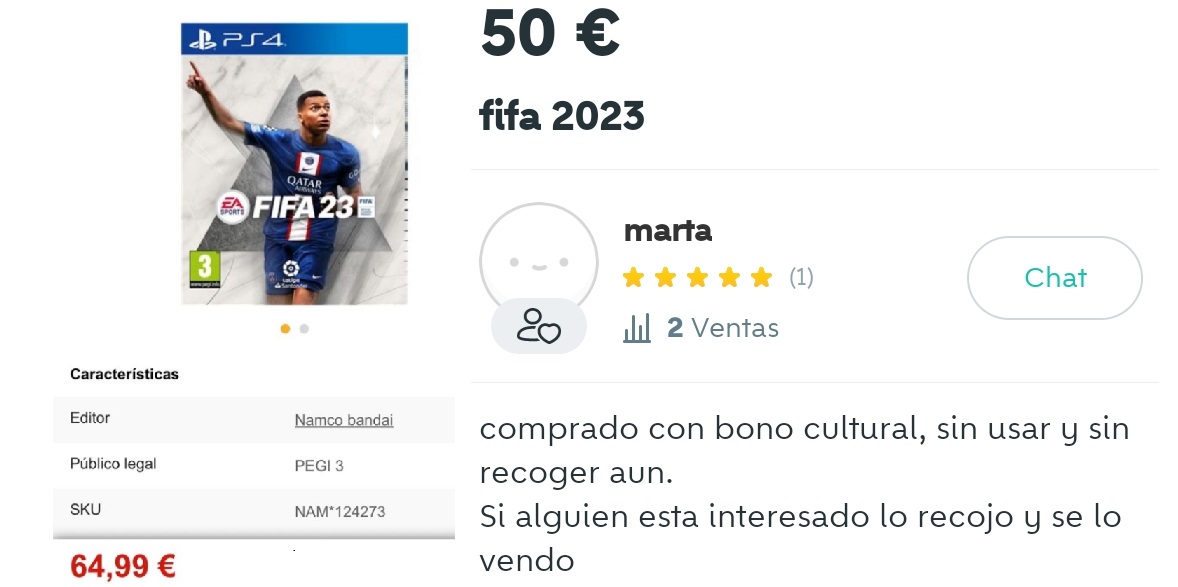Open the Namco bandai editor link
The height and width of the screenshot is (587, 1178).
point(344,421)
